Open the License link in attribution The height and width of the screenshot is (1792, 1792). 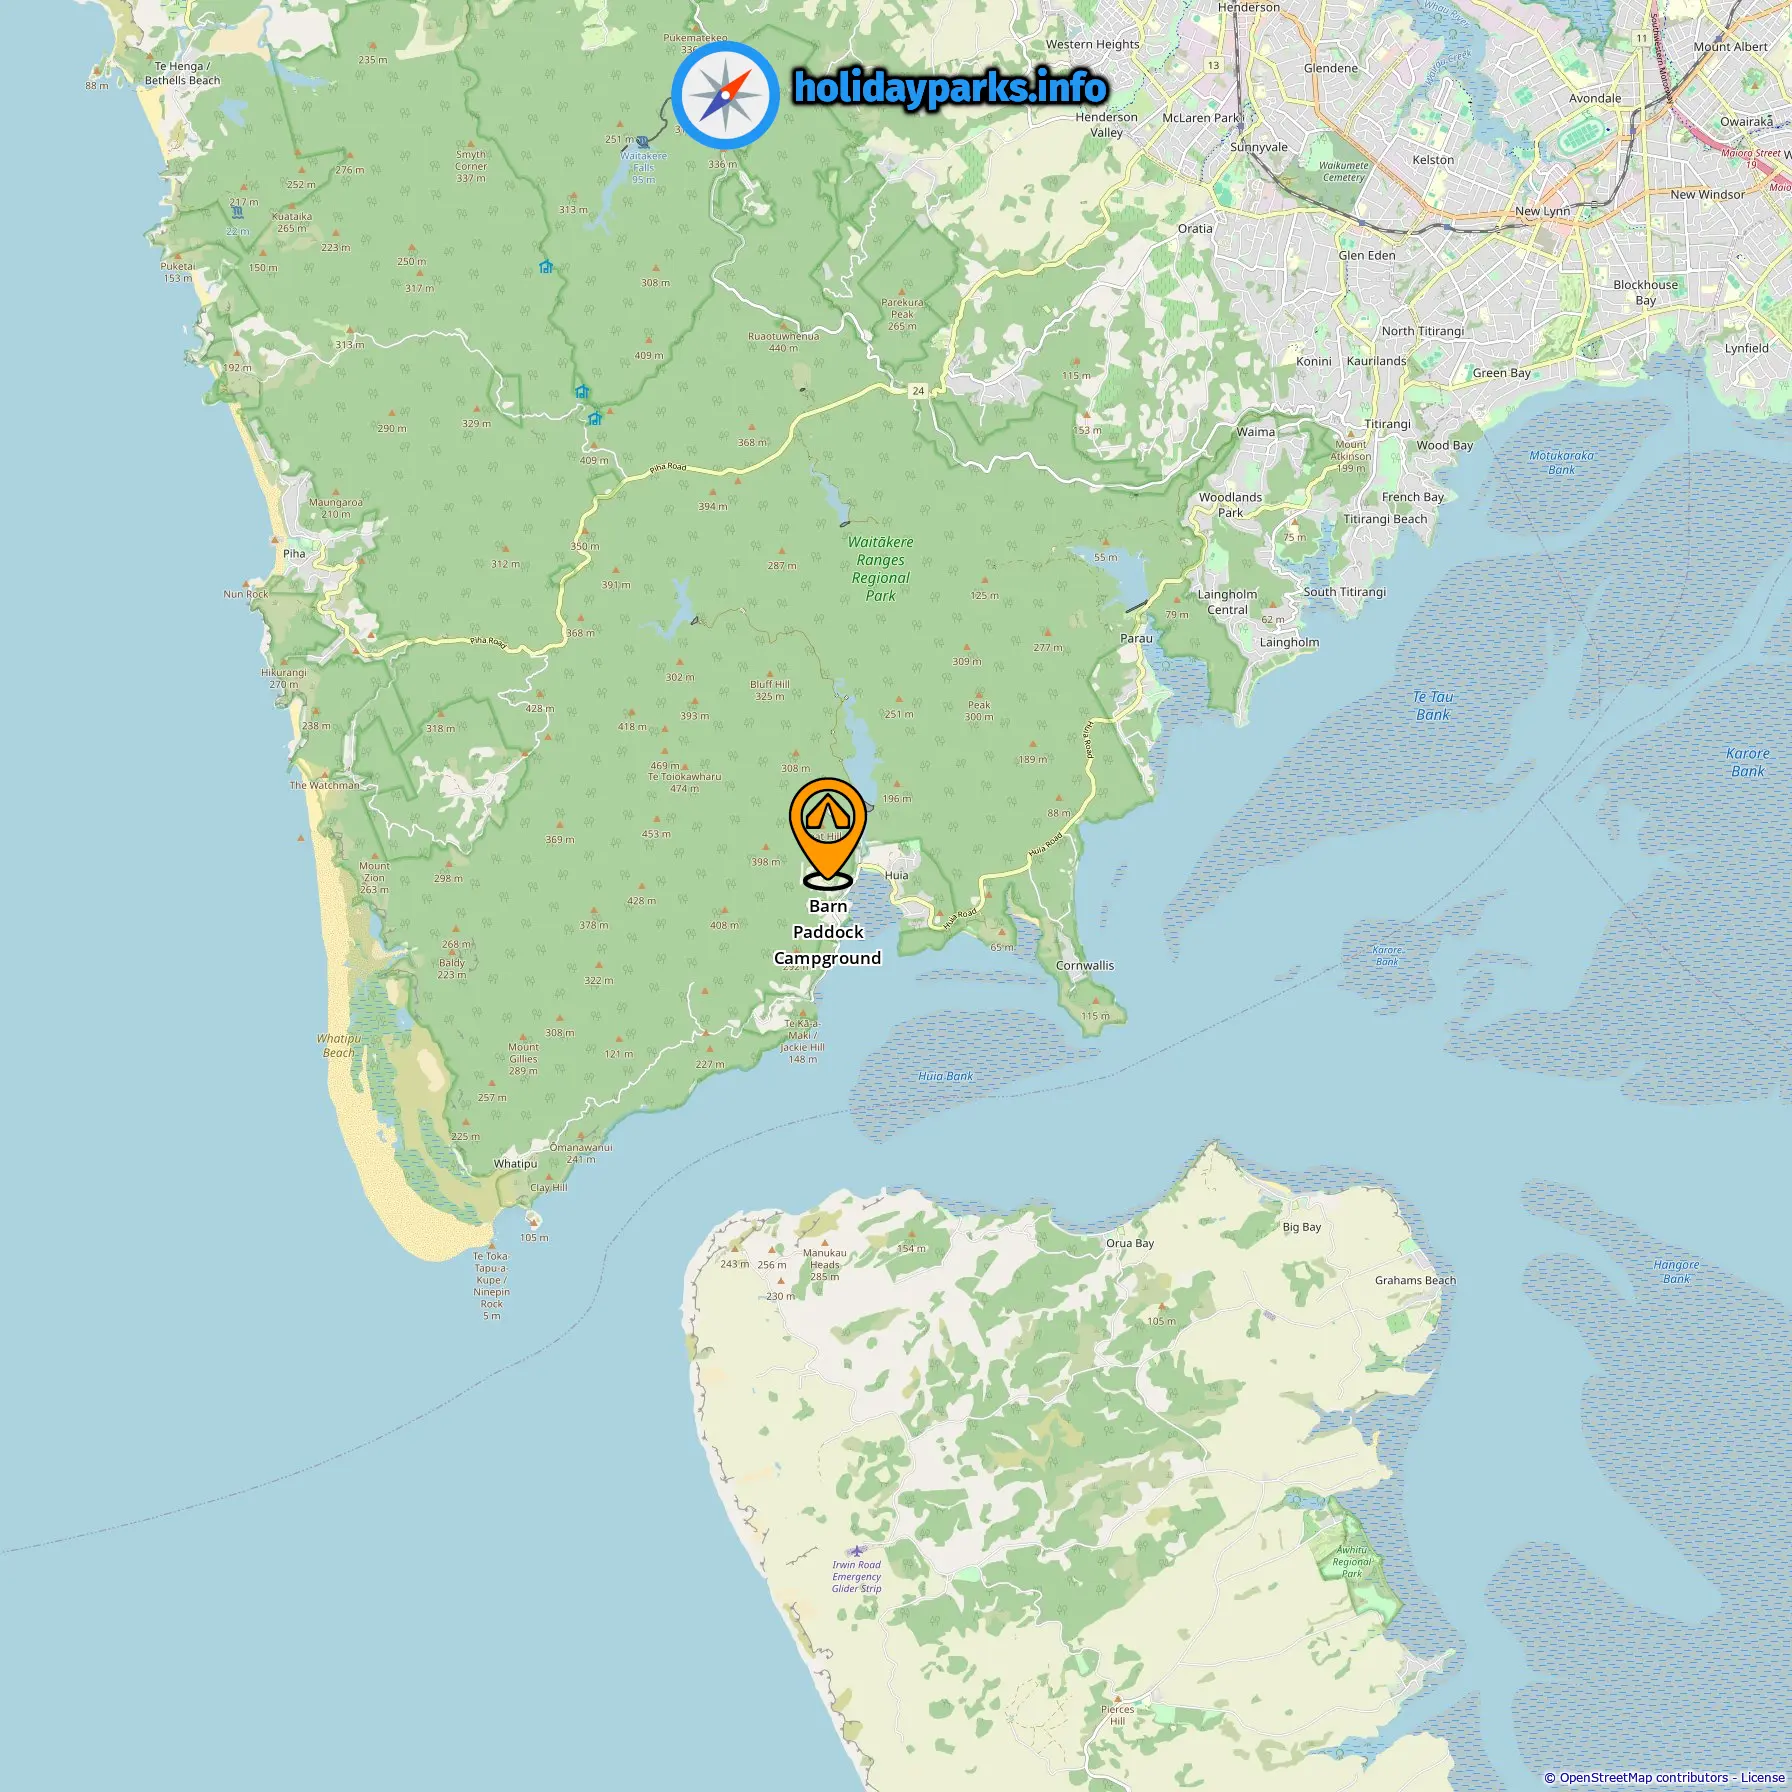click(x=1762, y=1777)
